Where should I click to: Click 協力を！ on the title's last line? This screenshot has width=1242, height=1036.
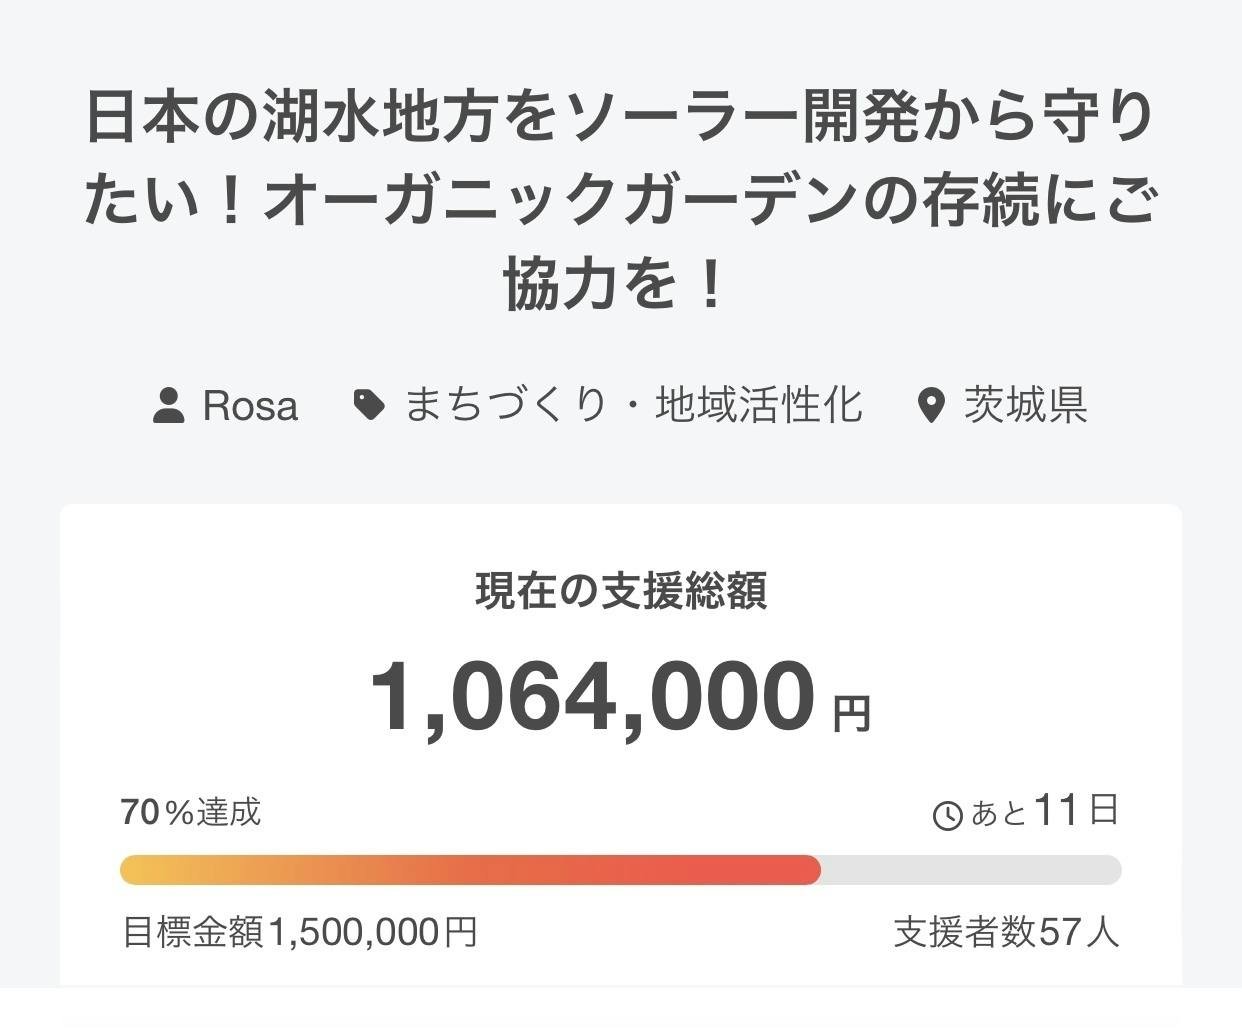(614, 283)
